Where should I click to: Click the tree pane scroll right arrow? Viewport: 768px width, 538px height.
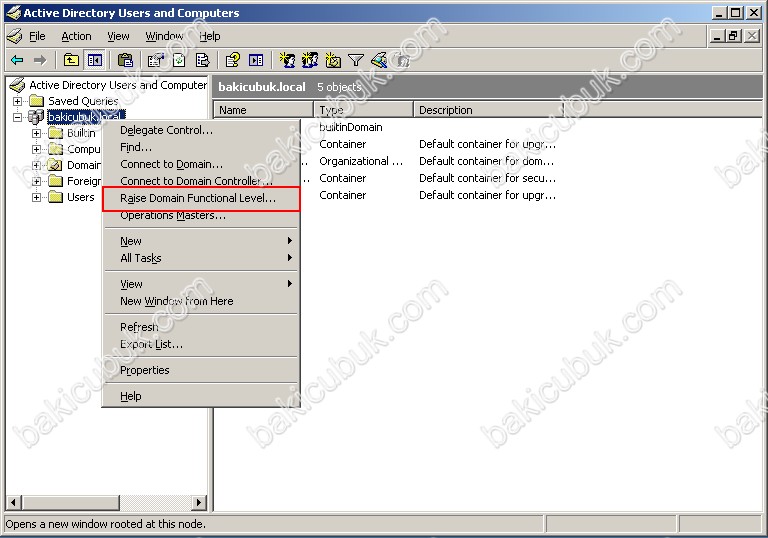[x=198, y=503]
